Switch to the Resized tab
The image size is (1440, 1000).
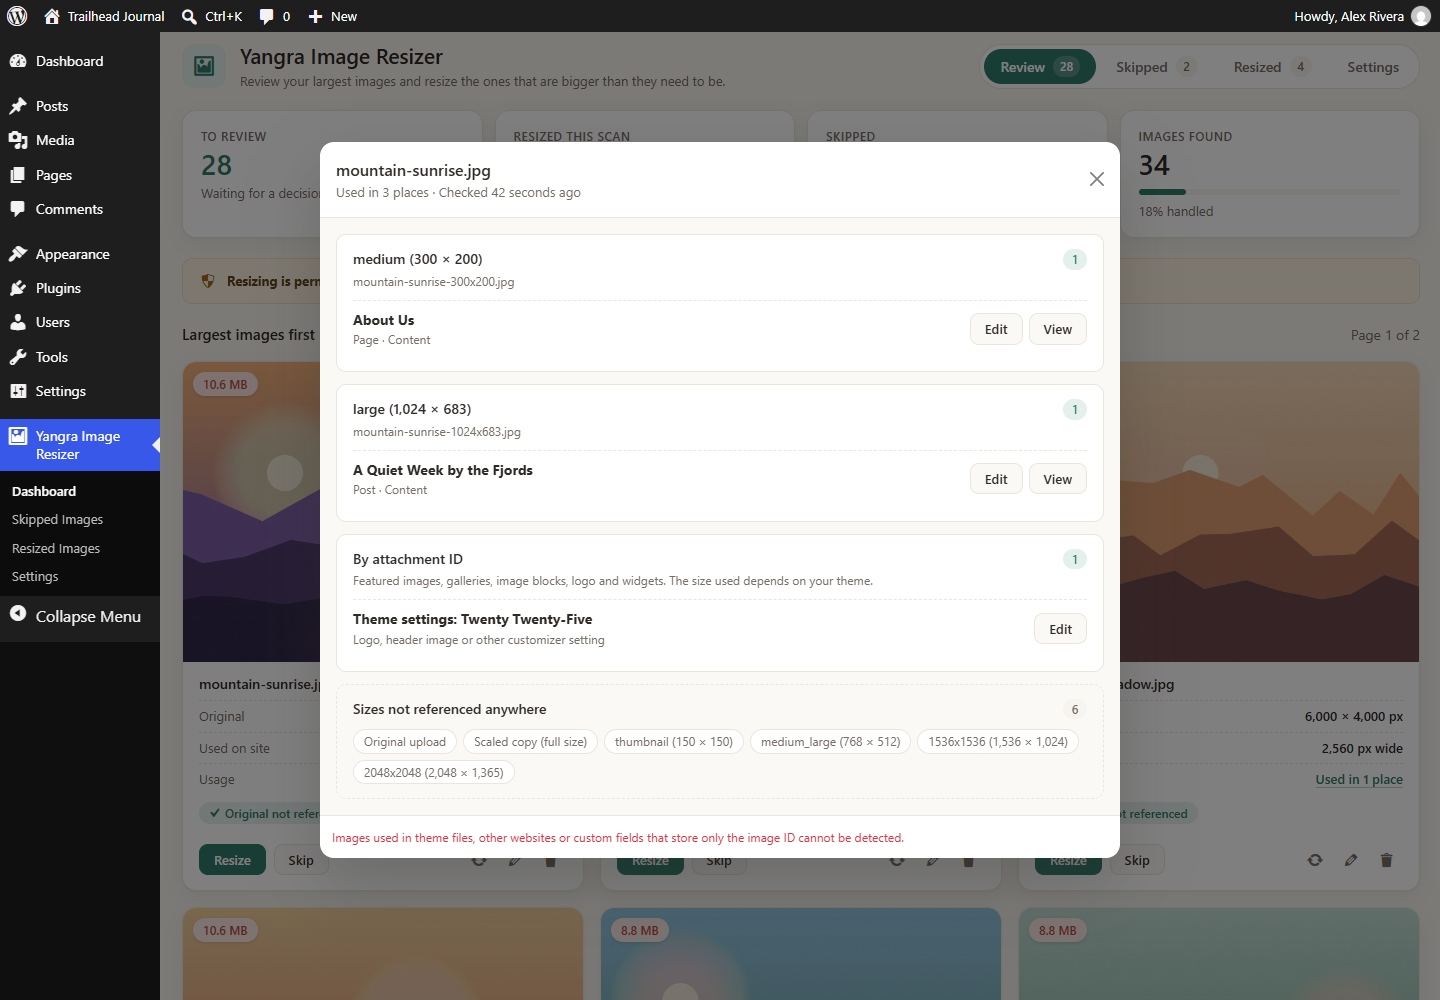1270,67
